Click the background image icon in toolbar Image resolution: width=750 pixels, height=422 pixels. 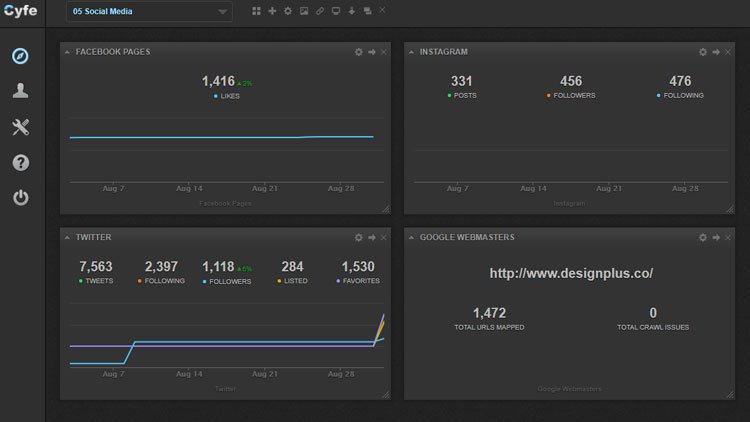[x=304, y=11]
